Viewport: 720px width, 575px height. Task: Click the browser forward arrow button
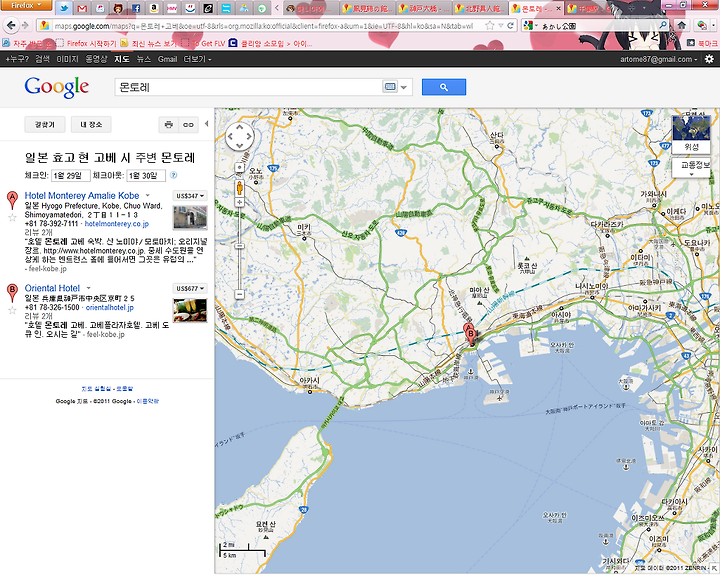25,25
